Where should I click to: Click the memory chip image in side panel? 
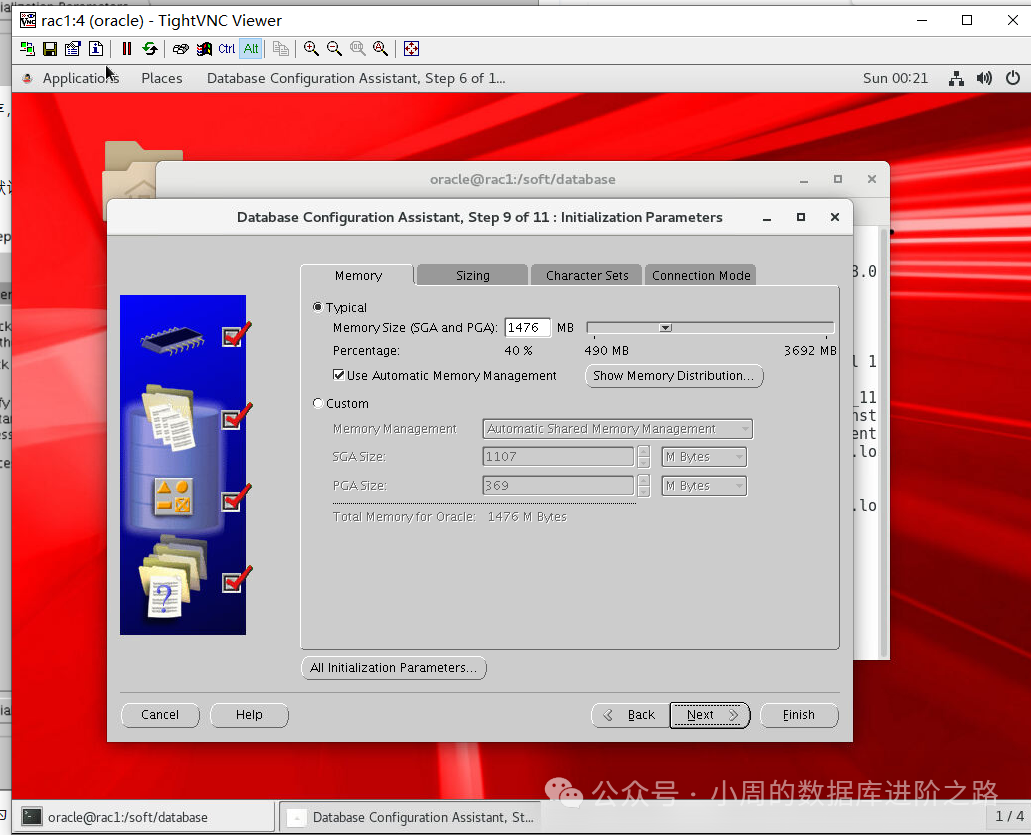tap(172, 339)
